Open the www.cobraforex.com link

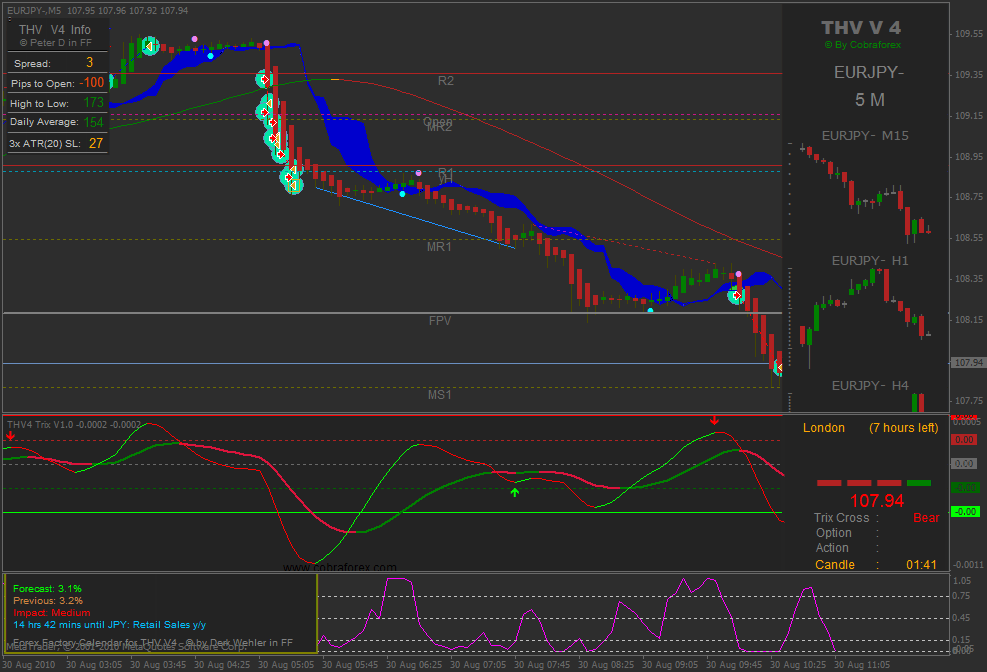point(340,567)
